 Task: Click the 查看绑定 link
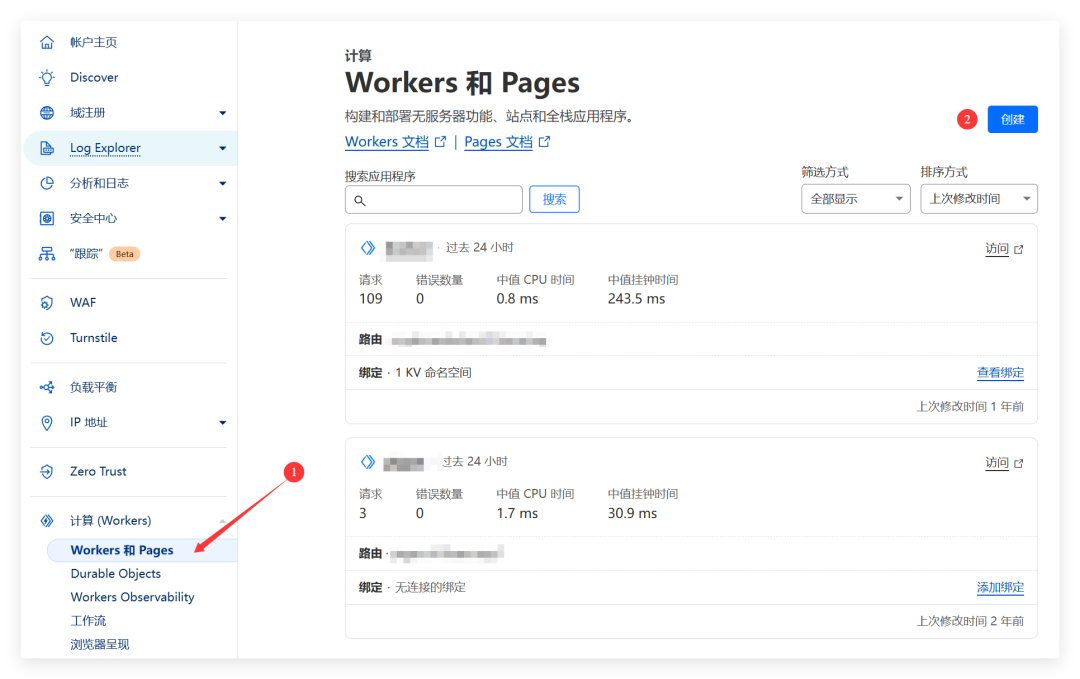(x=1000, y=373)
